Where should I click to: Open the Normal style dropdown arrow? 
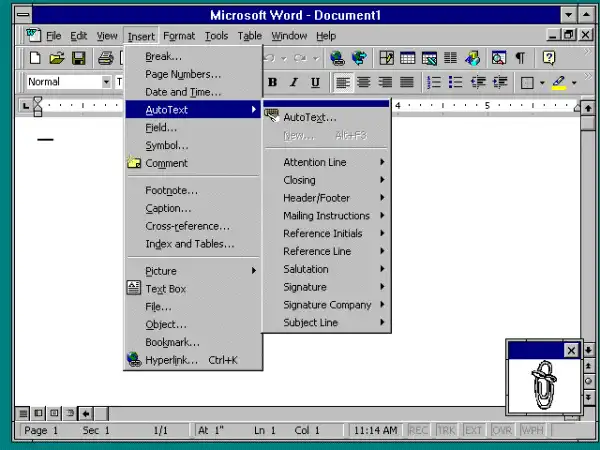pos(106,83)
